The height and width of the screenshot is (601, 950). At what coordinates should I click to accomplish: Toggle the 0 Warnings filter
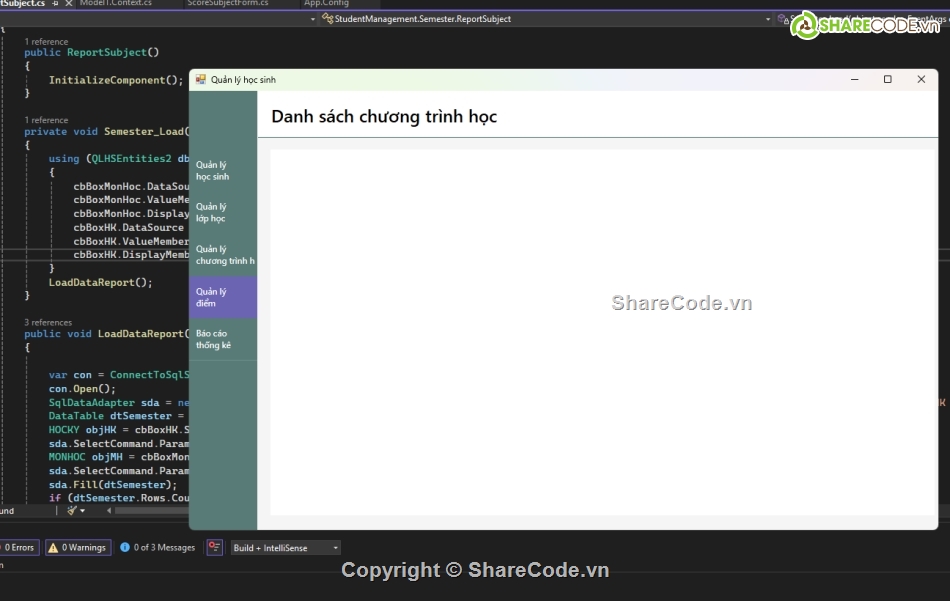[78, 547]
